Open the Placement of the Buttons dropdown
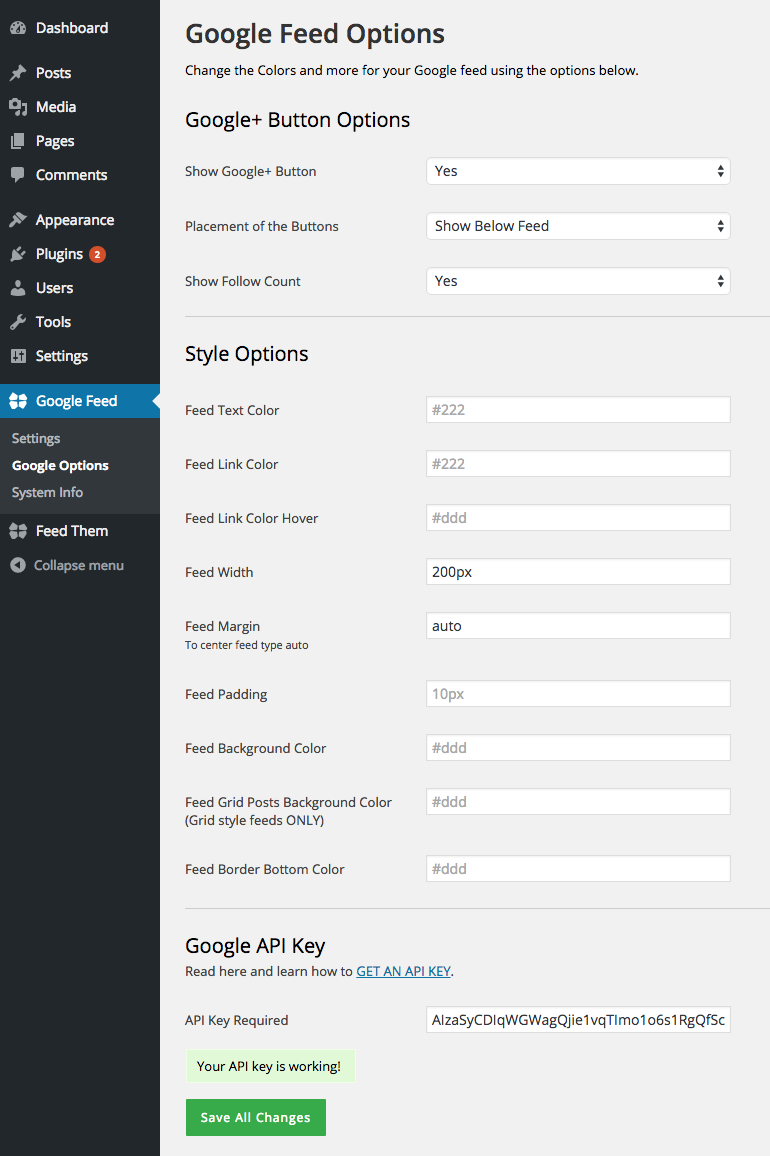 coord(578,226)
